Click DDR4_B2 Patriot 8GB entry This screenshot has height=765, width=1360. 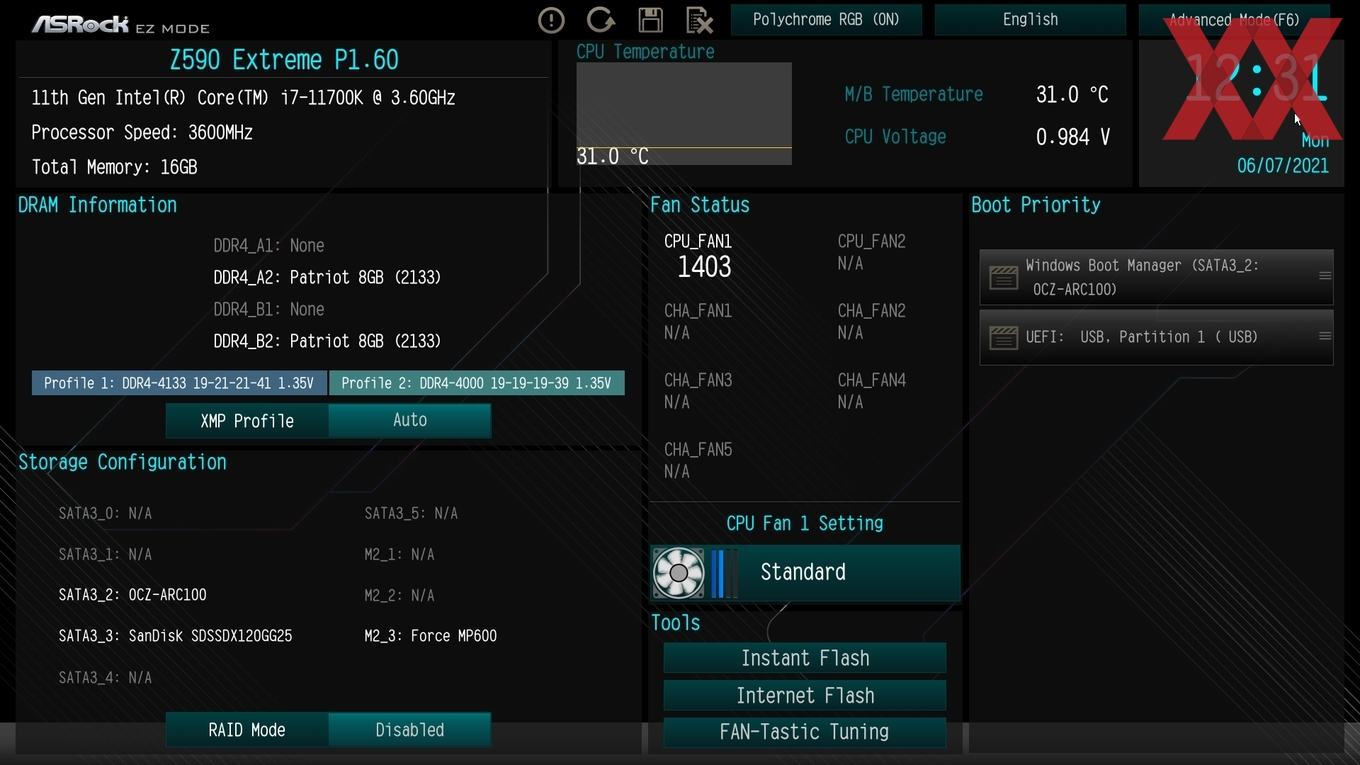(x=327, y=341)
